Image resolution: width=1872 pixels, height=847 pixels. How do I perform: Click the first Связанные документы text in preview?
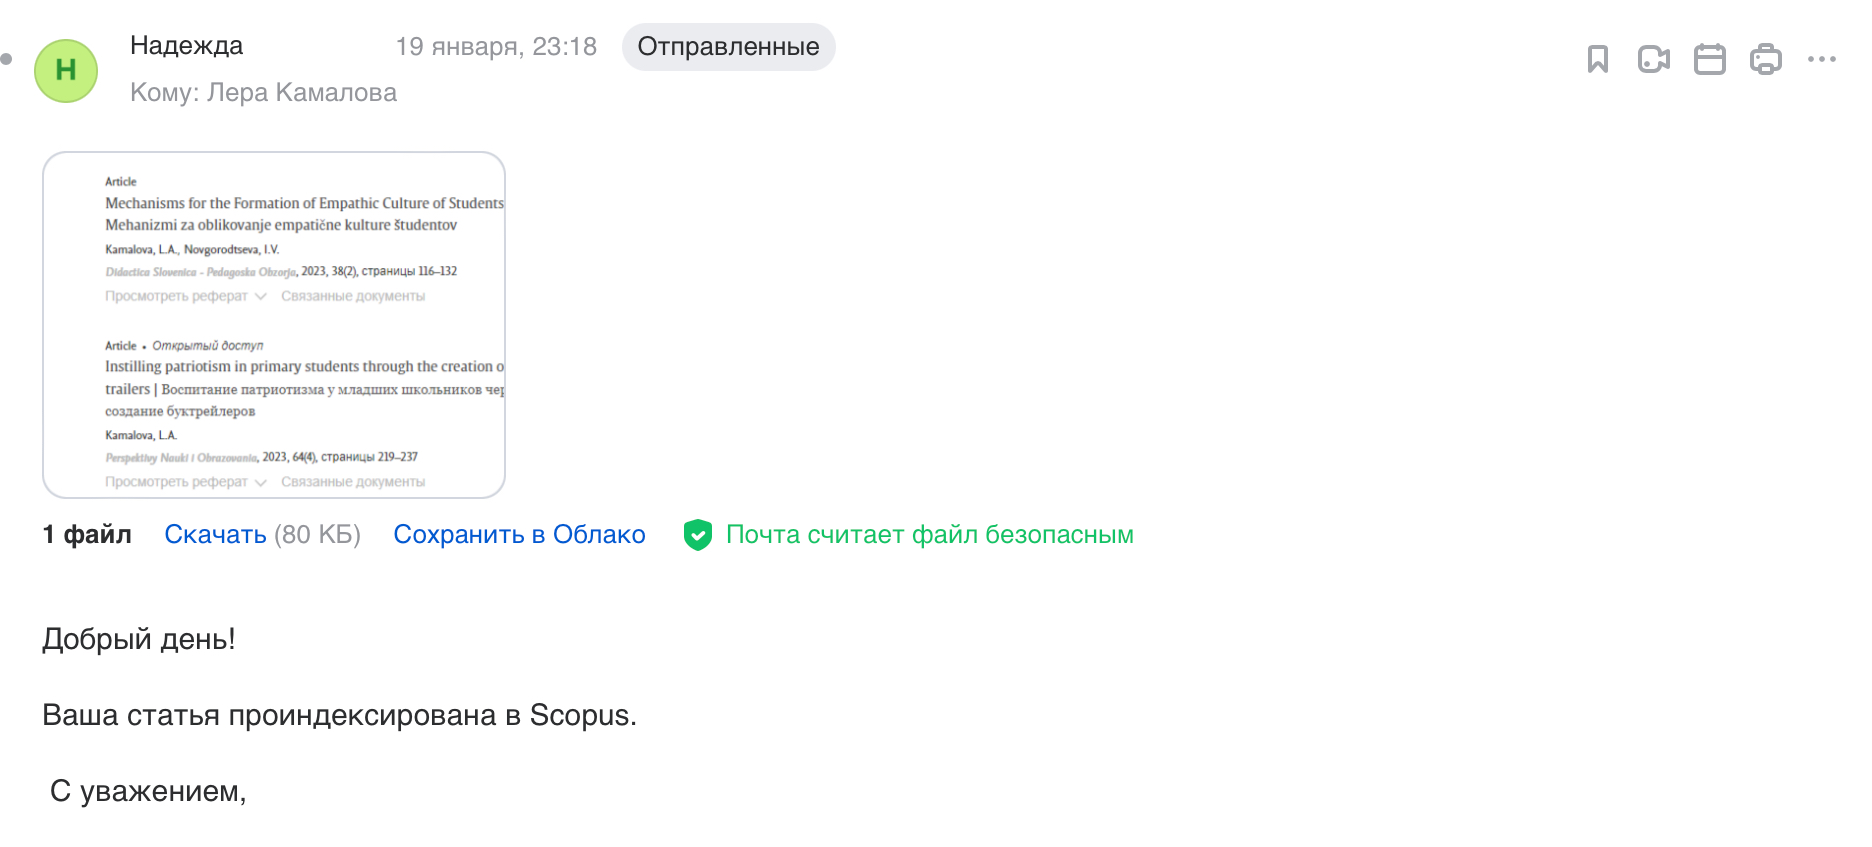click(x=353, y=296)
